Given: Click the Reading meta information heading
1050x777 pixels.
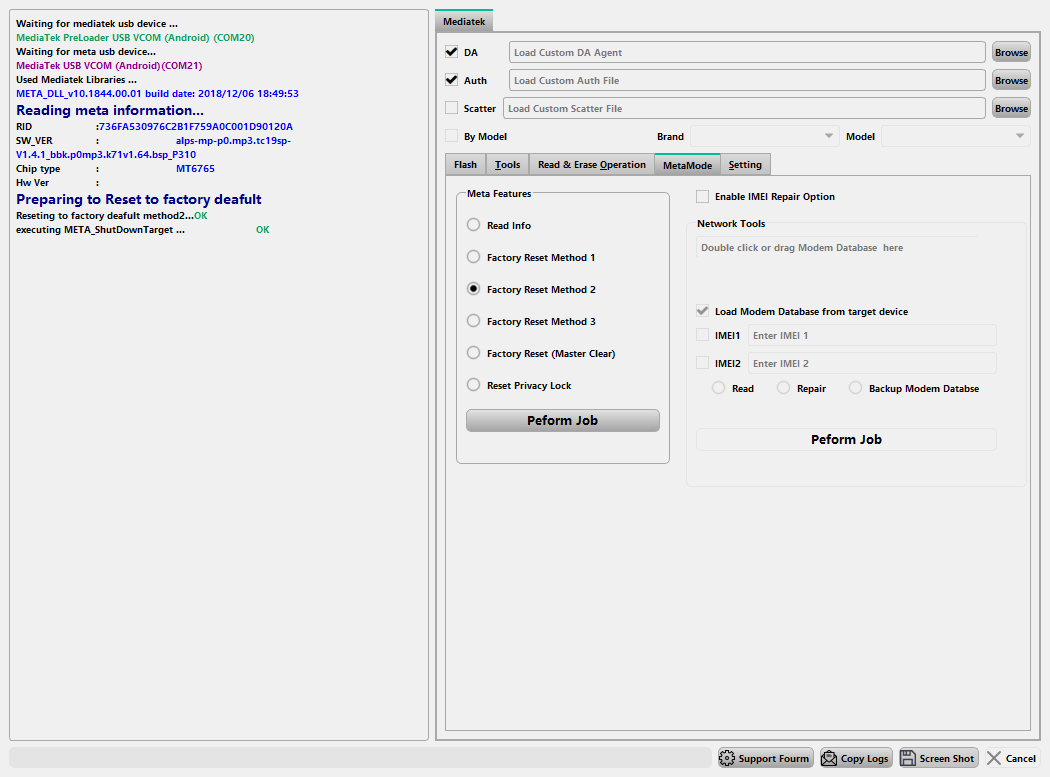Looking at the screenshot, I should pyautogui.click(x=110, y=111).
